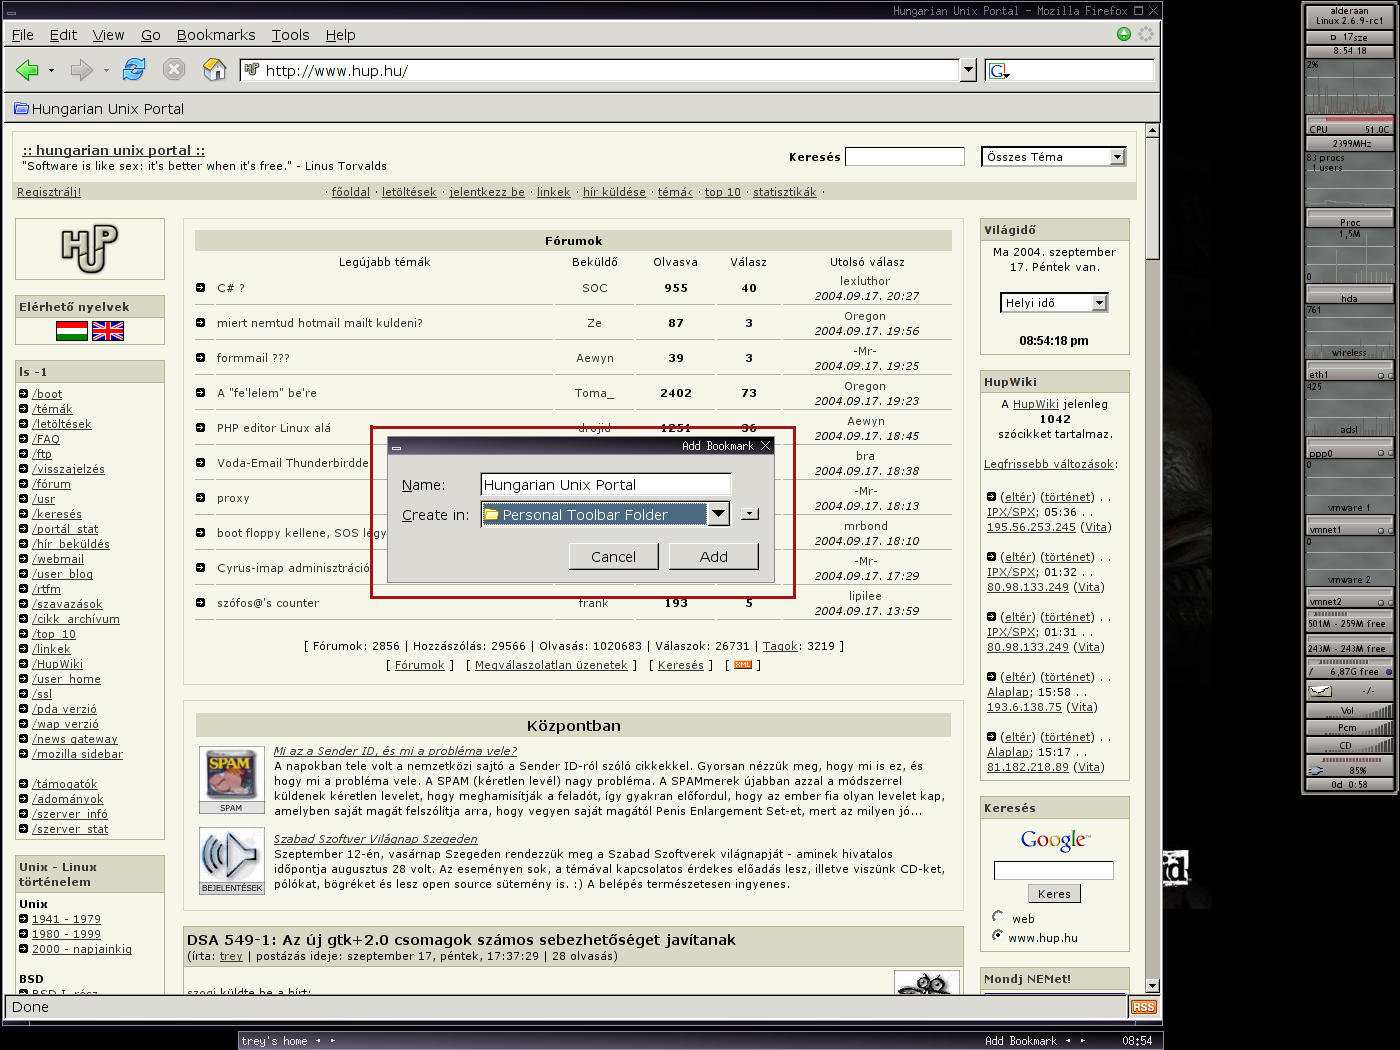Reload the page with the Reload icon
Image resolution: width=1400 pixels, height=1050 pixels.
click(134, 69)
